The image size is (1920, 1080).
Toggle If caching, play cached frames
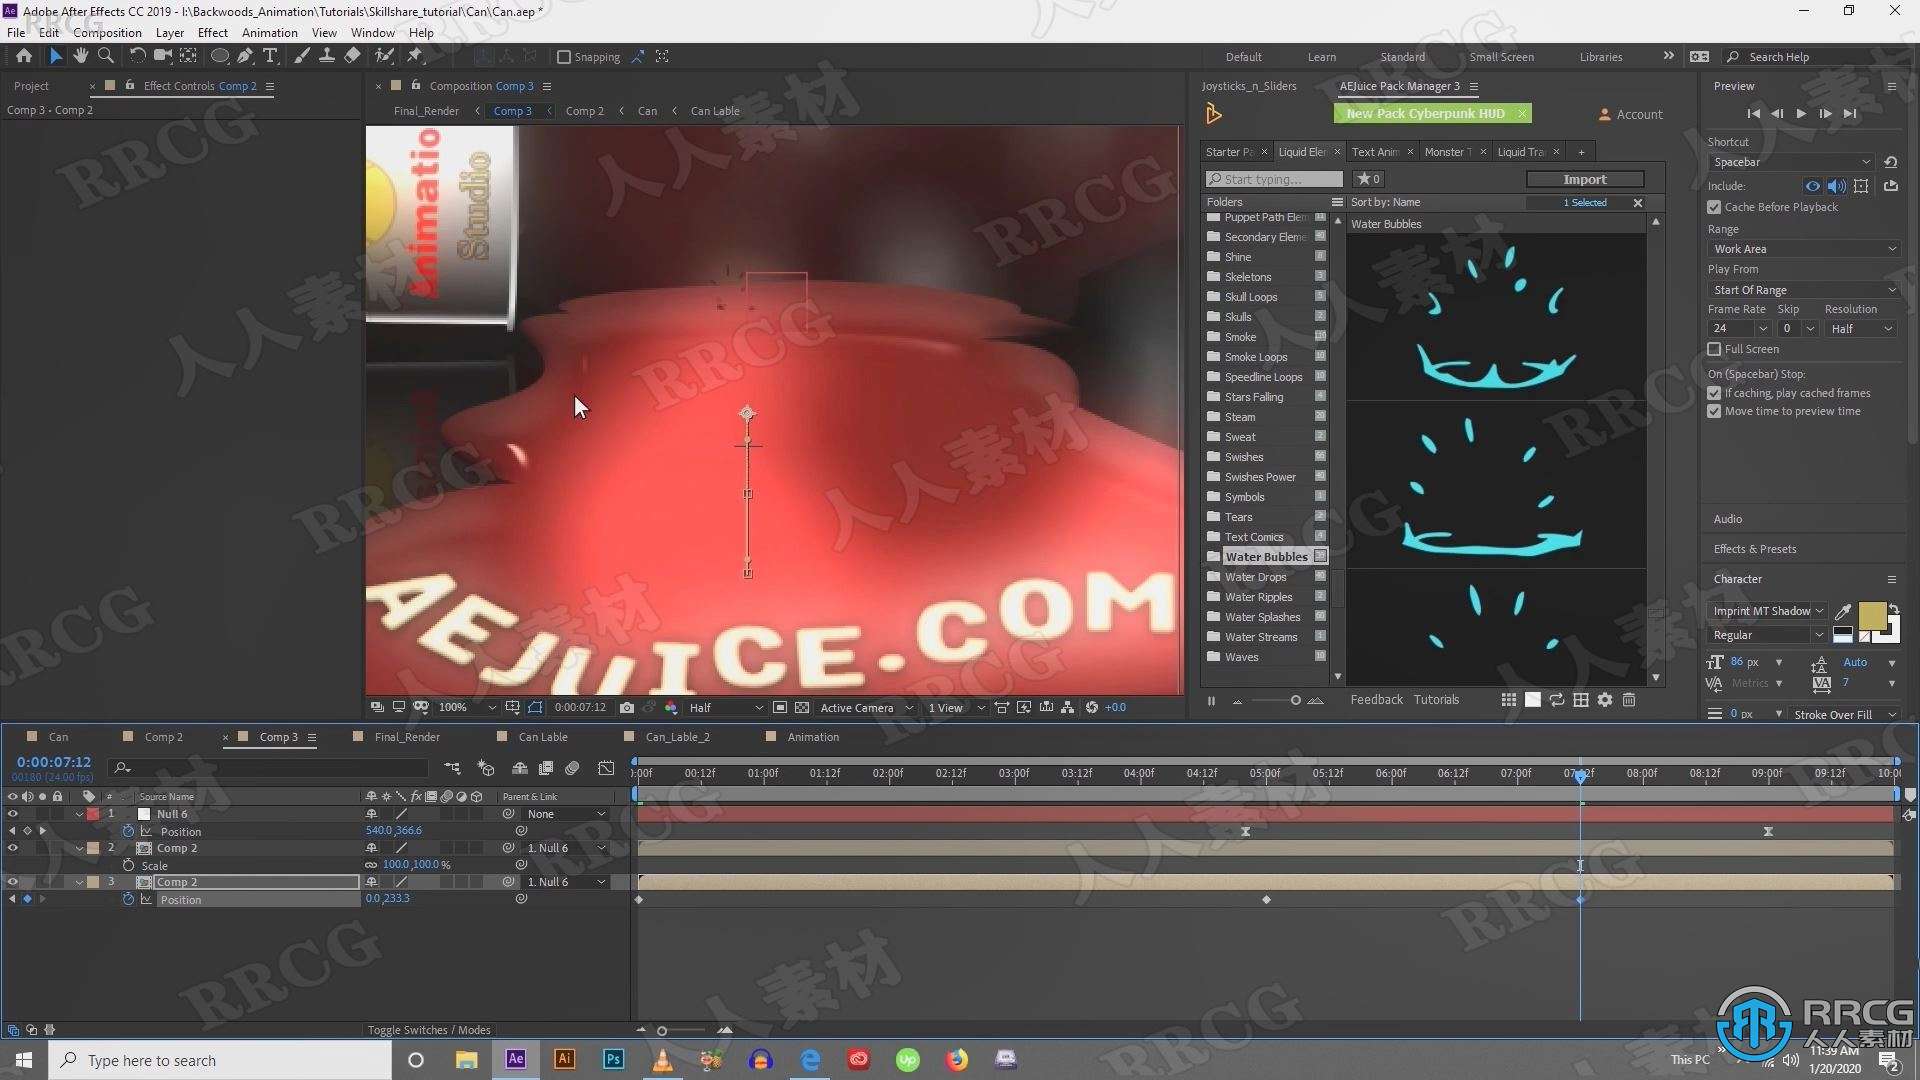[x=1714, y=393]
